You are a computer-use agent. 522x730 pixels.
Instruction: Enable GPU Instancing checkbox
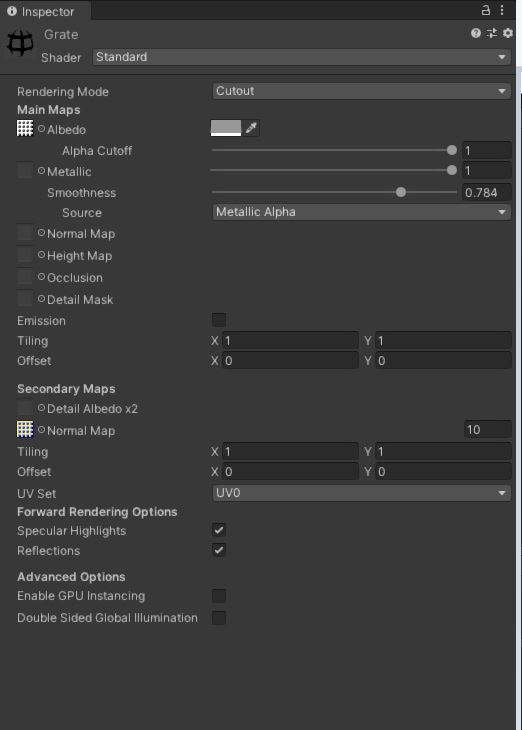tap(219, 595)
